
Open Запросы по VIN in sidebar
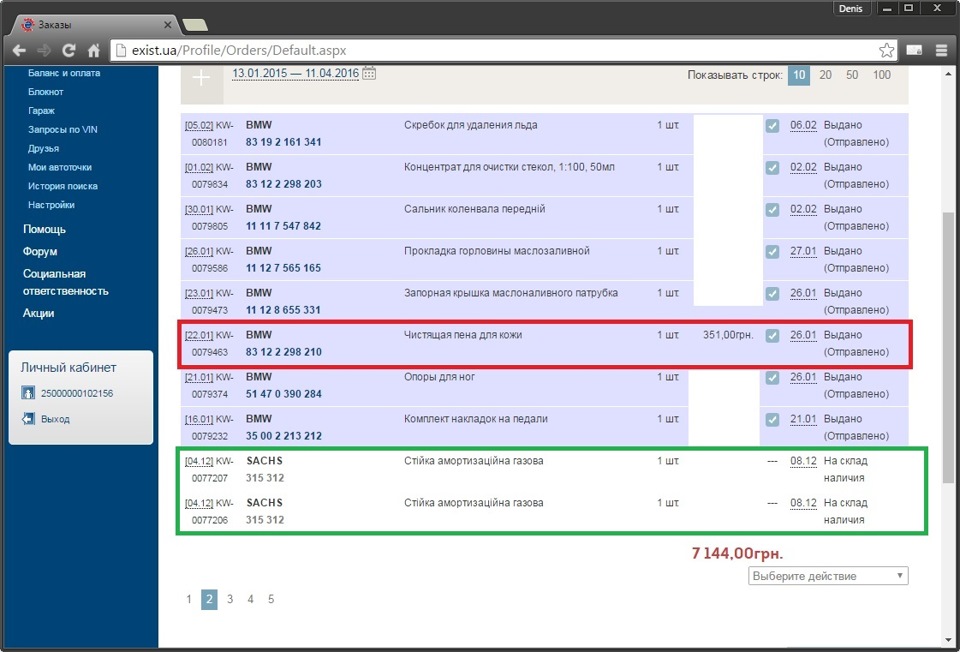pos(62,130)
